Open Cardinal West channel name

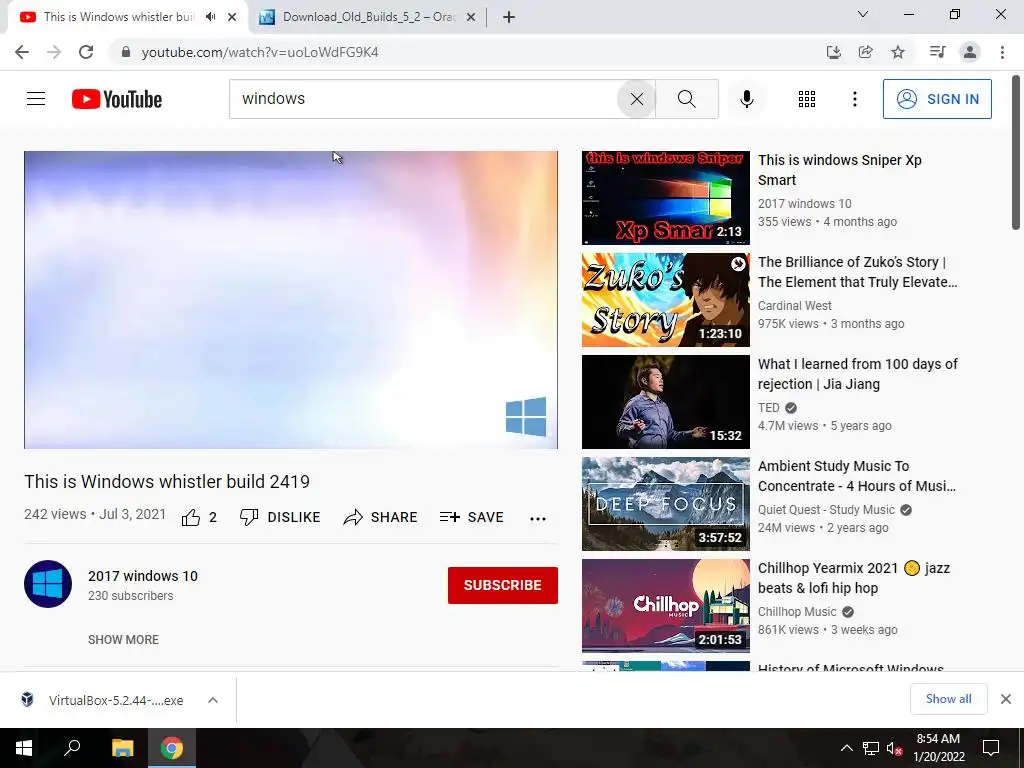[795, 306]
